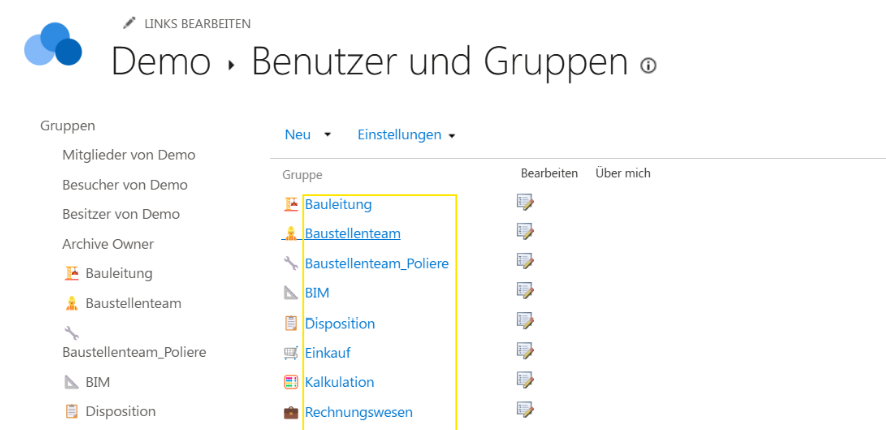Viewport: 886px width, 430px height.
Task: Open edit icon next to BIM group
Action: [525, 291]
